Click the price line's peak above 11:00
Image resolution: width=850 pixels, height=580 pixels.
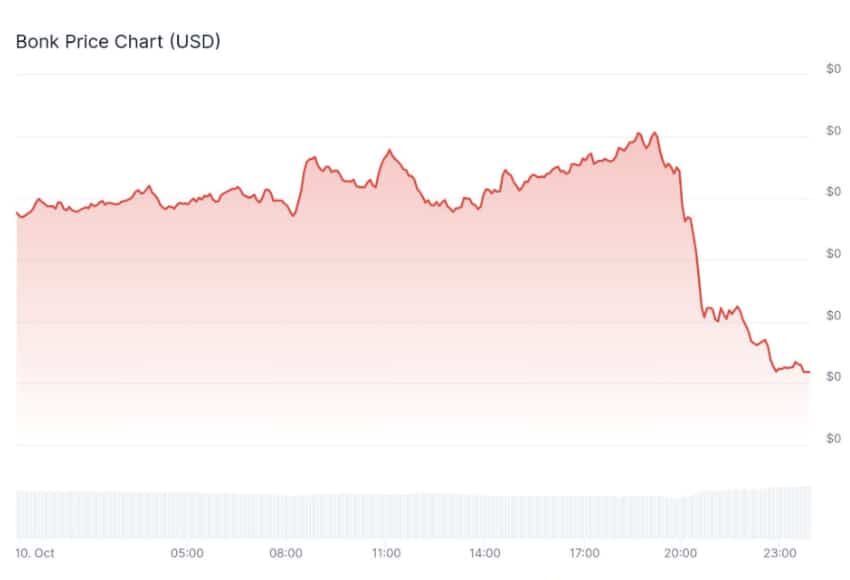point(389,151)
